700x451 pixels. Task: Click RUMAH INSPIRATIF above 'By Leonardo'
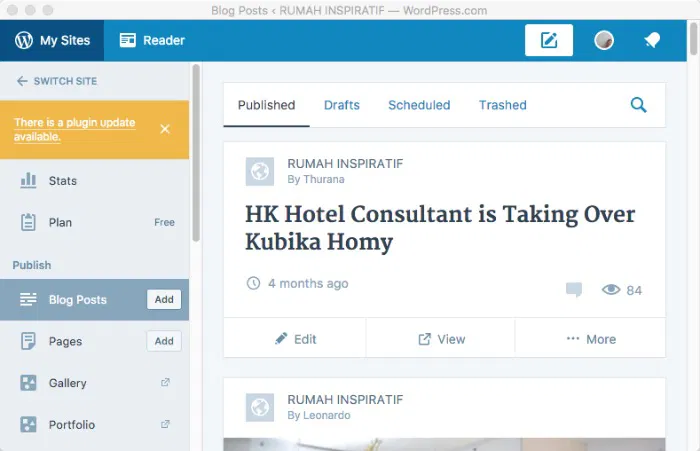tap(345, 400)
